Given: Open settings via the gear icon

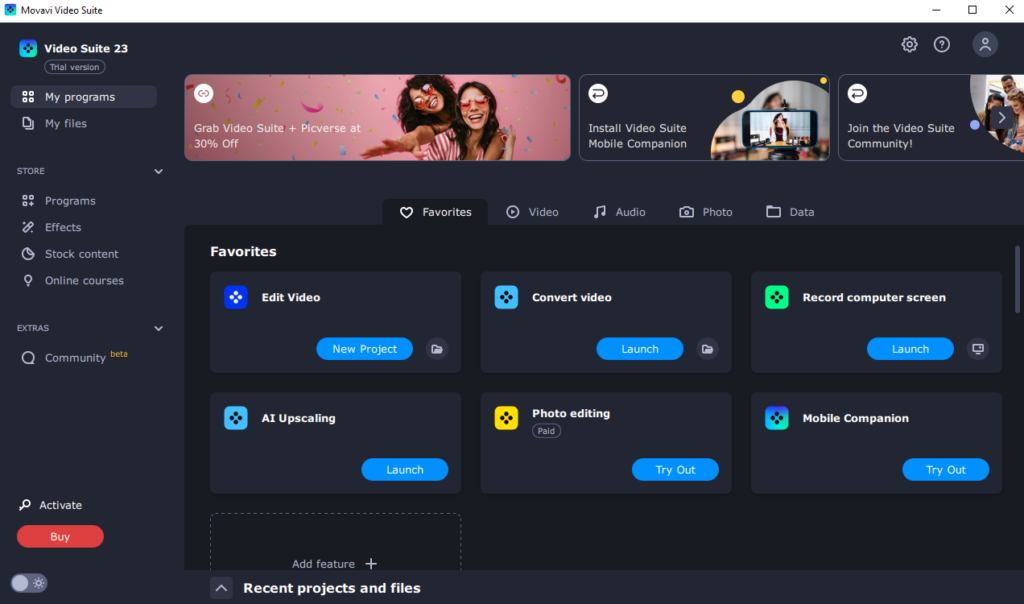Looking at the screenshot, I should 909,44.
